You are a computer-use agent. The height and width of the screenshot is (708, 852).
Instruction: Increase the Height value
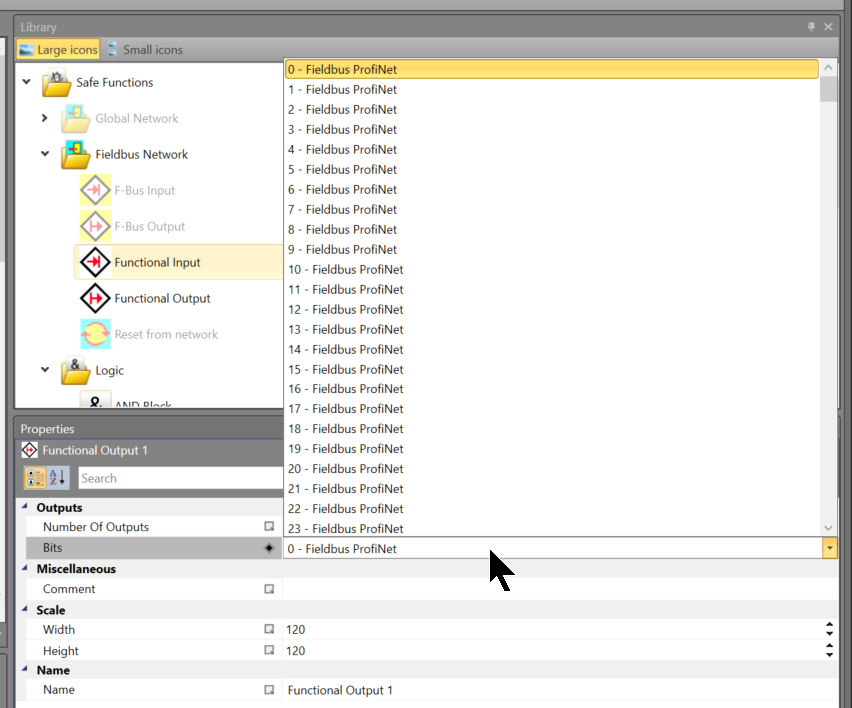(829, 646)
